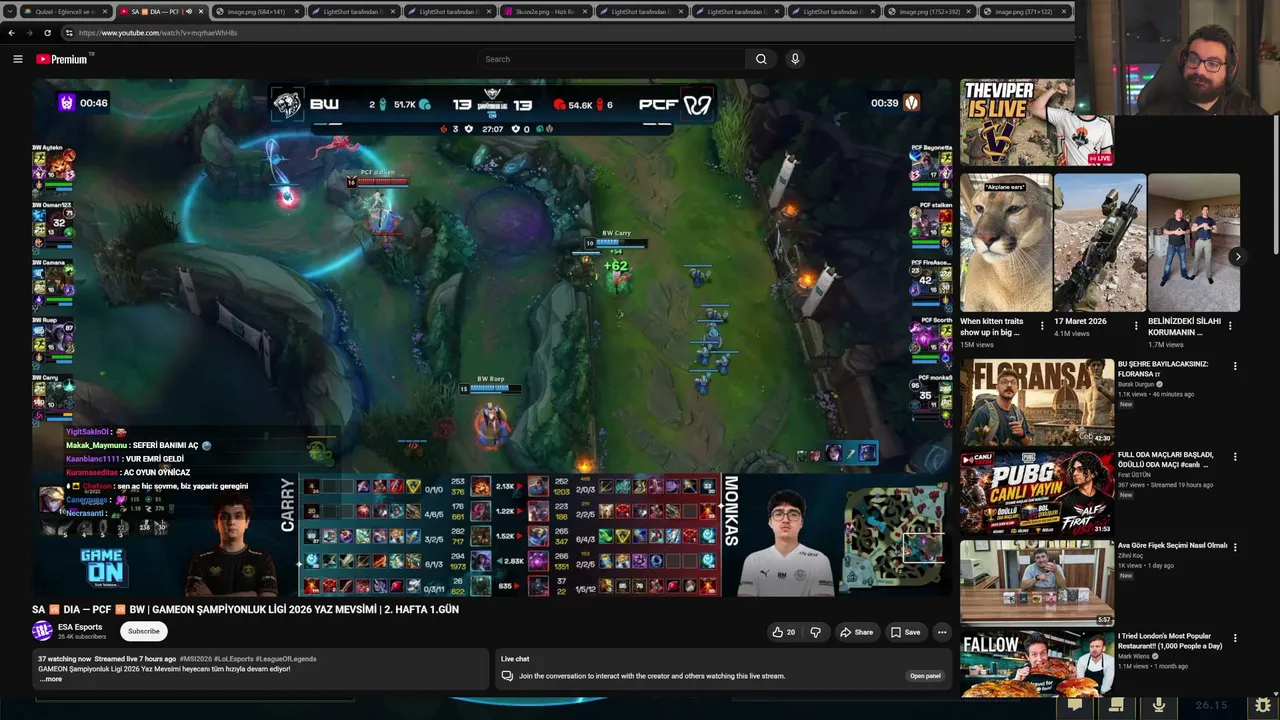The width and height of the screenshot is (1280, 720).
Task: Click into the YouTube search field
Action: click(x=612, y=59)
